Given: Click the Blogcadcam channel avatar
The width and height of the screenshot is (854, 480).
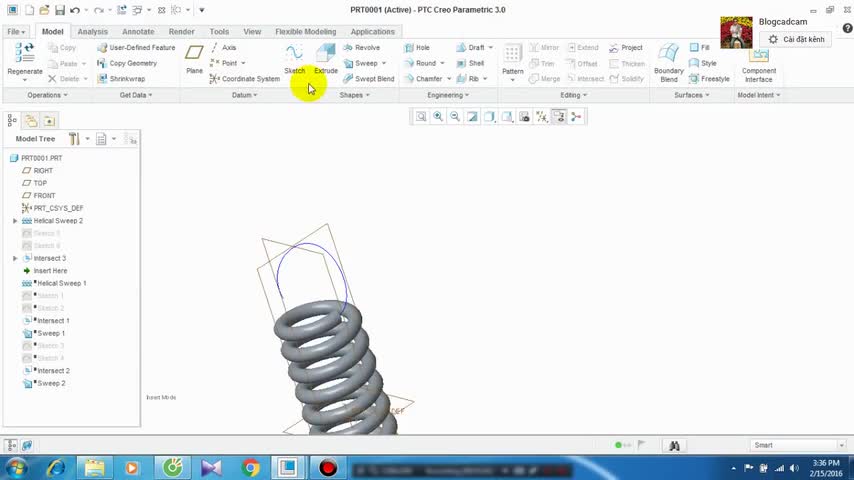Looking at the screenshot, I should point(736,33).
